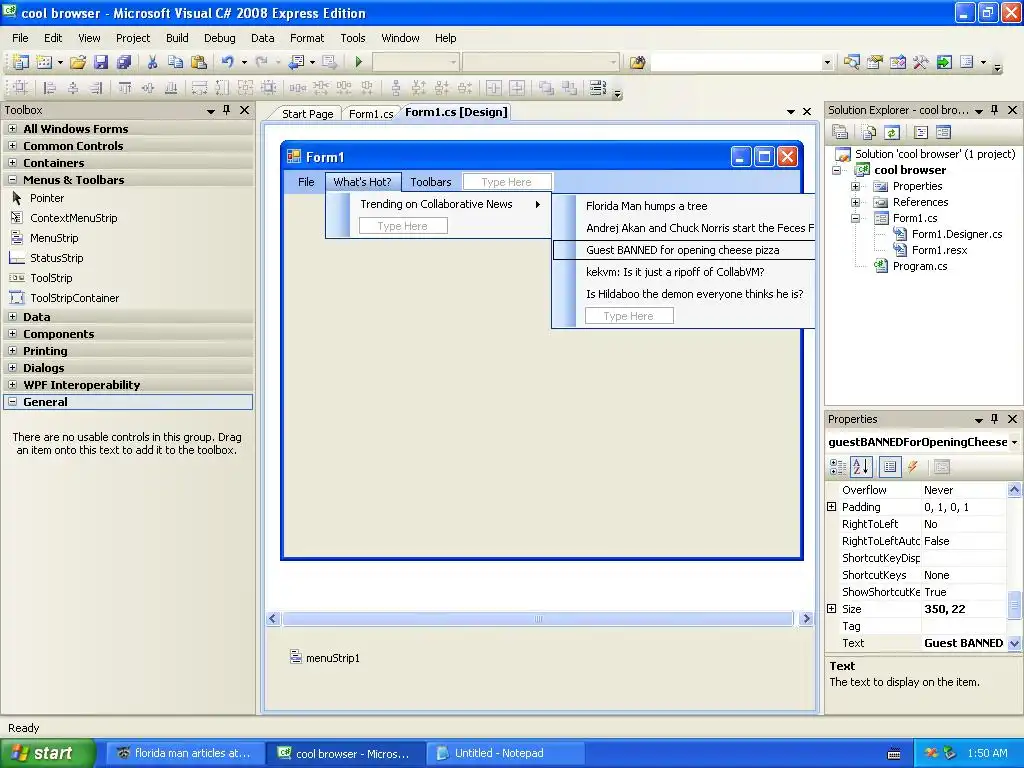Switch to florida man articles taskbar window

tap(185, 753)
